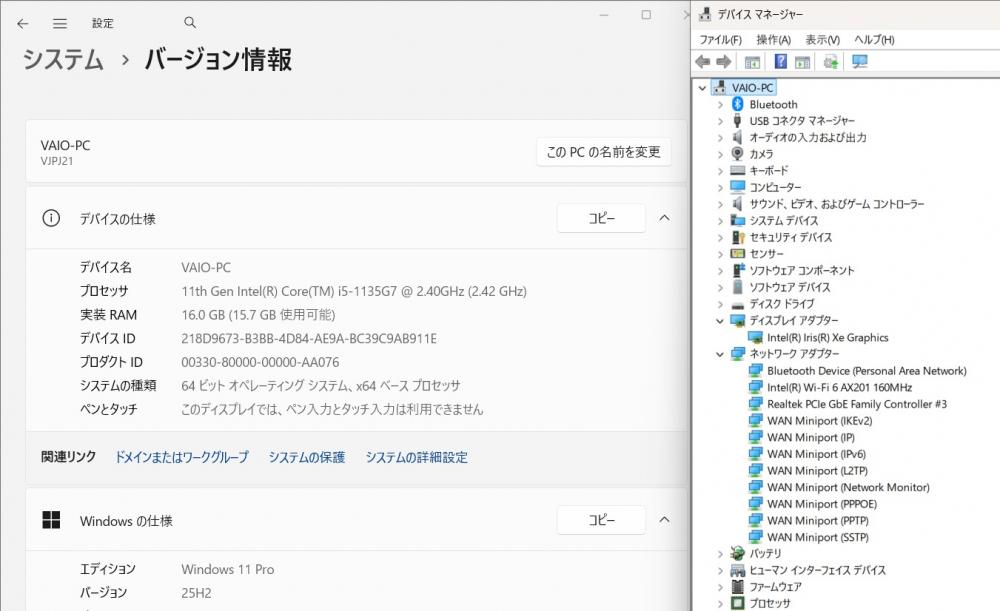Screen dimensions: 1000x611
Task: Click the camera category icon in device tree
Action: pos(738,154)
